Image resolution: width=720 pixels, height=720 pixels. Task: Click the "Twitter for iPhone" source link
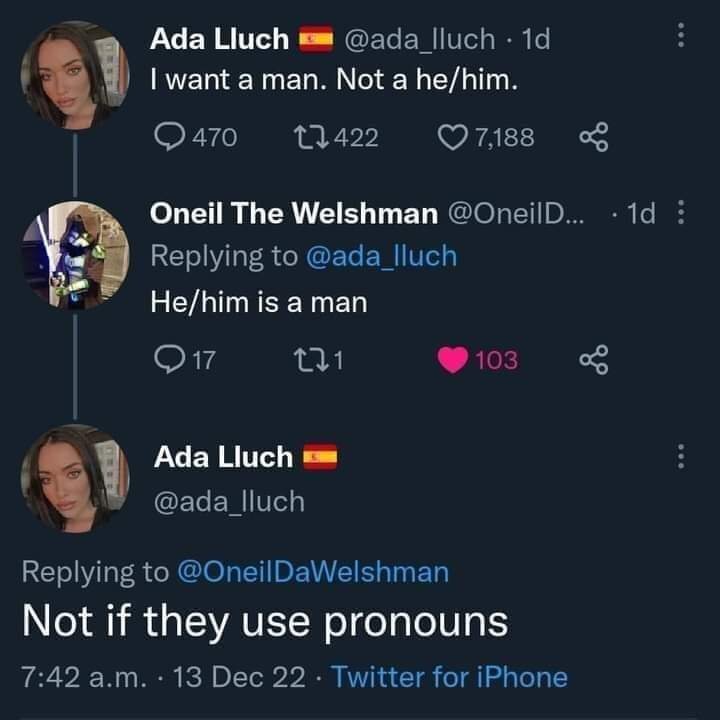[x=449, y=677]
